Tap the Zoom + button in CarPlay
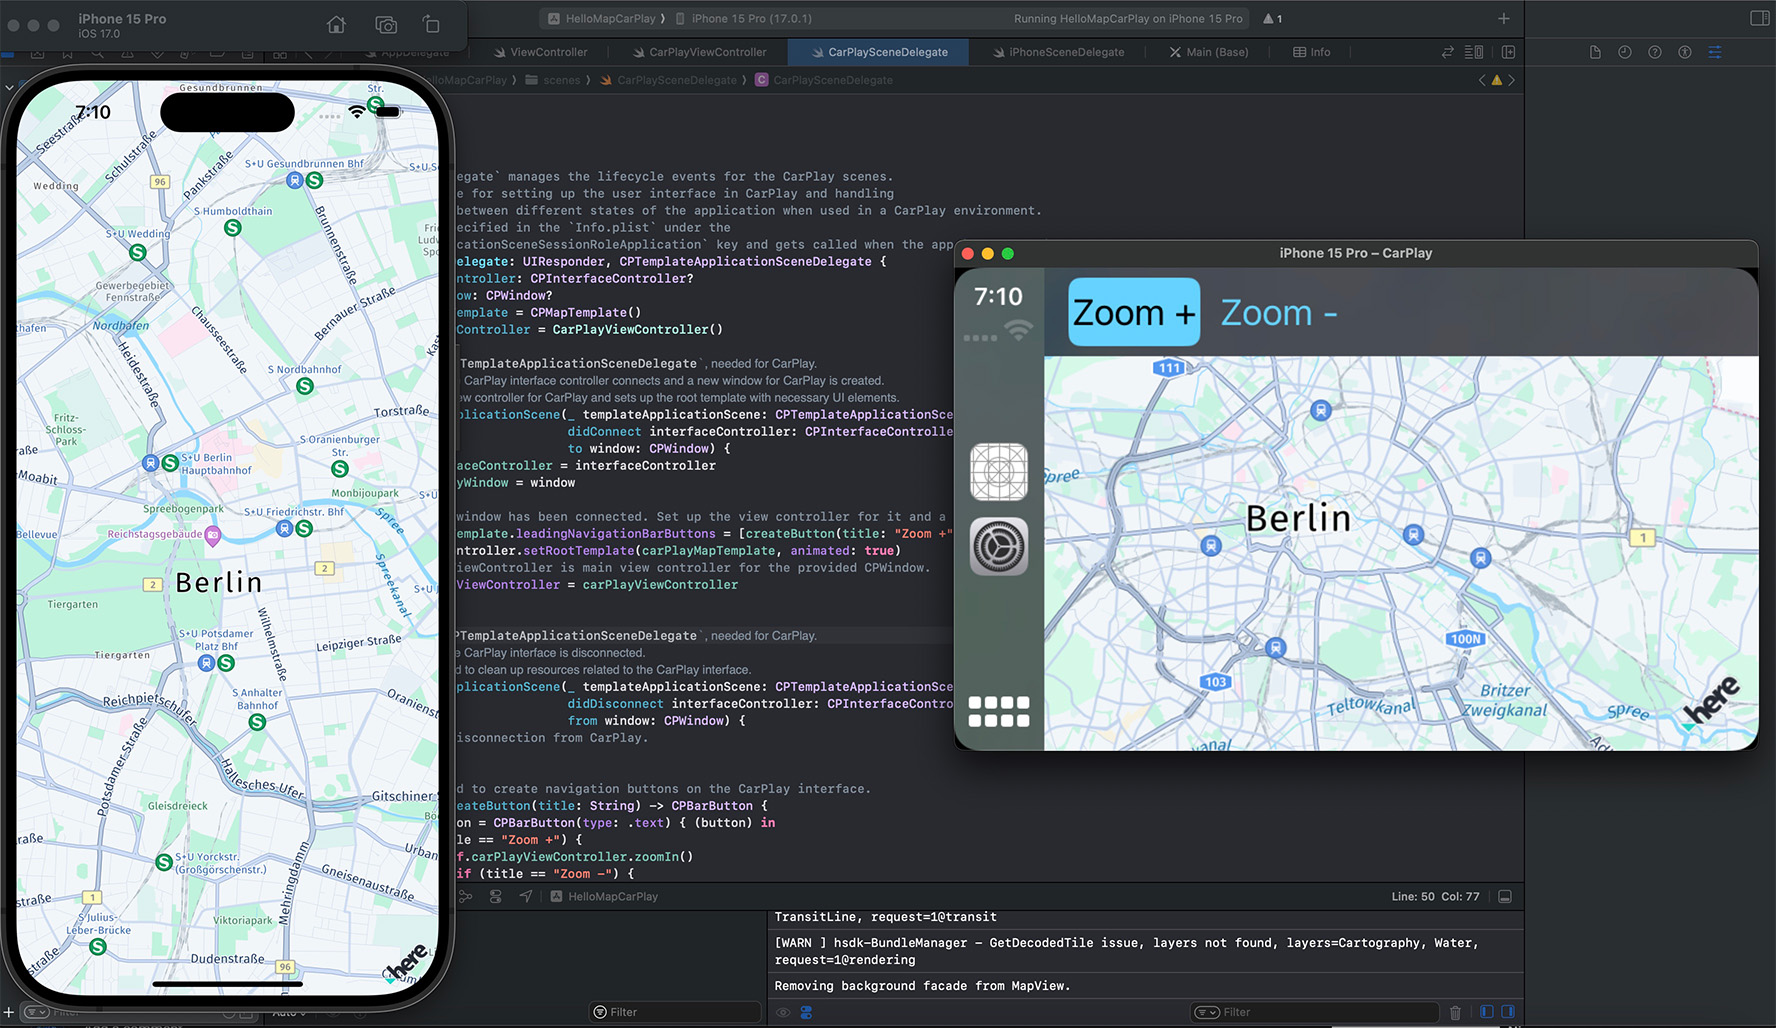Image resolution: width=1776 pixels, height=1028 pixels. (x=1134, y=312)
